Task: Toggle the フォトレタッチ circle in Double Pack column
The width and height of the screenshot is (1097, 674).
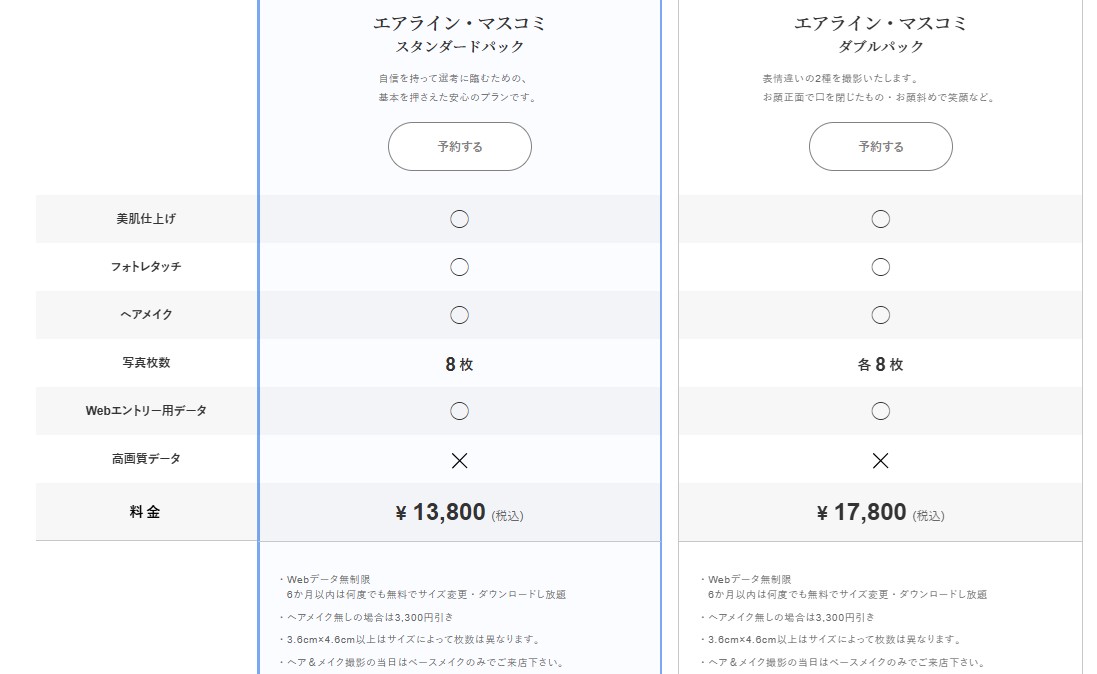Action: tap(879, 266)
